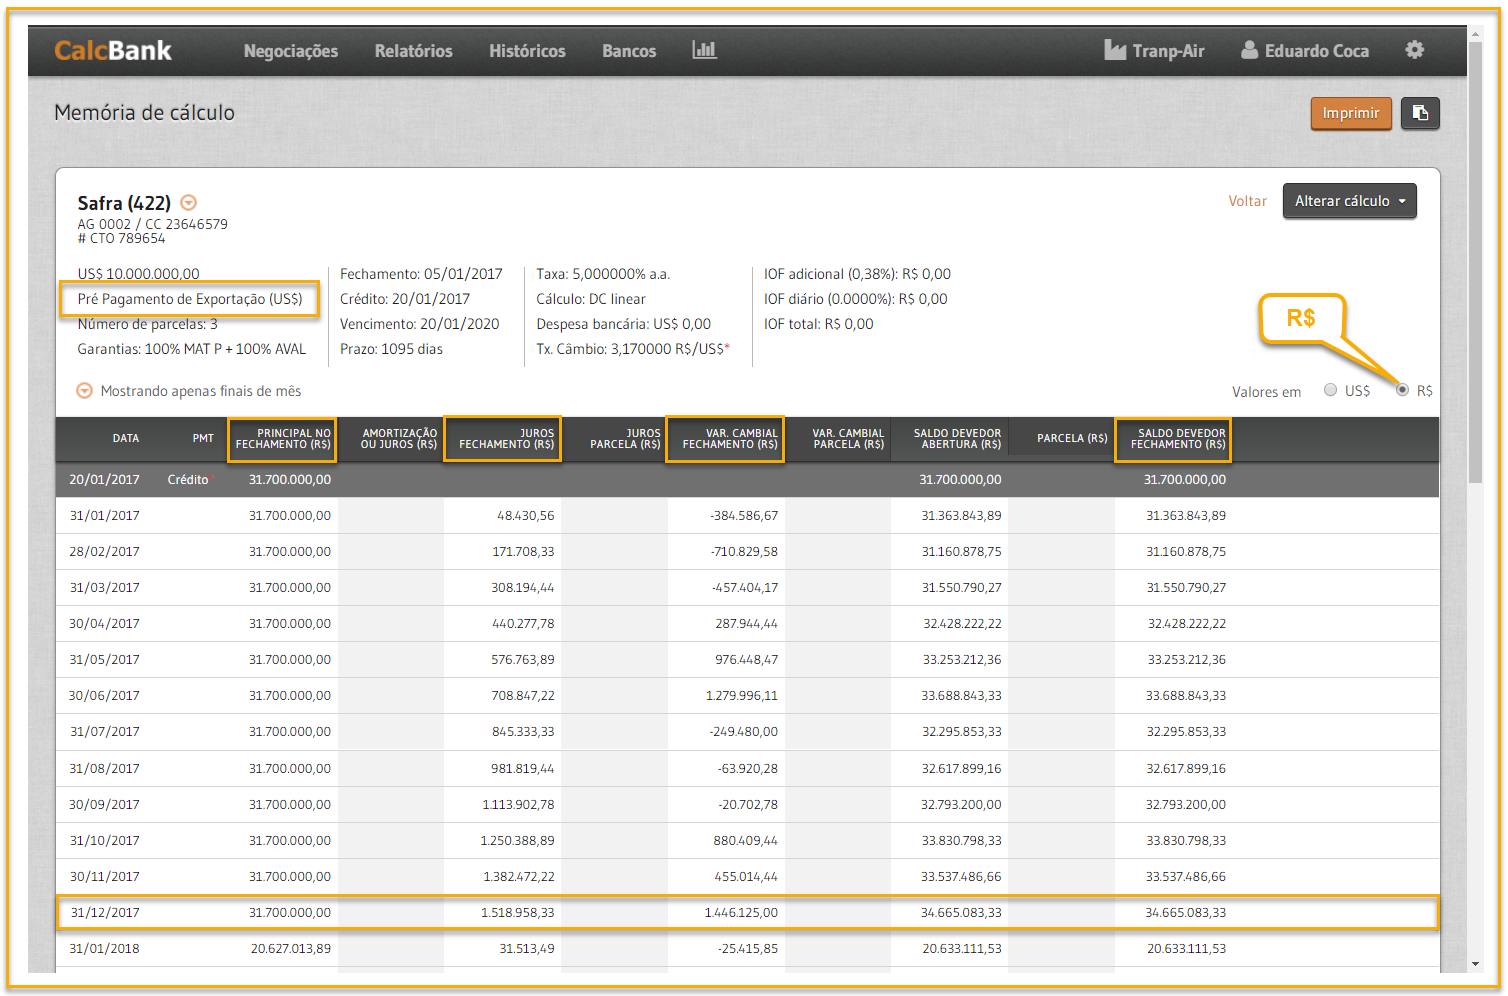Viewport: 1508px width, 996px height.
Task: Open the Alterar cálculo dropdown
Action: [1349, 201]
